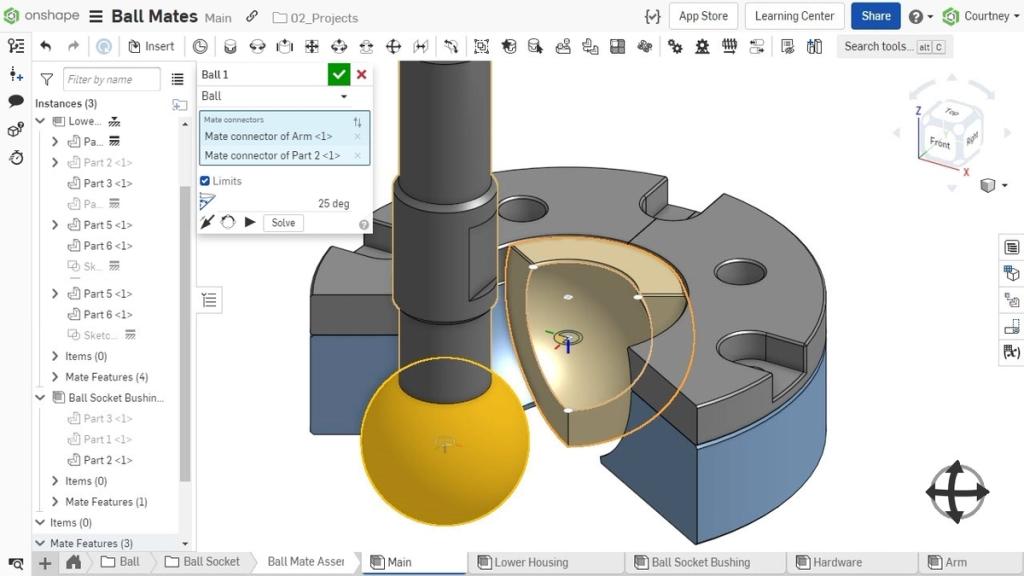Click the Solve button in the mate dialog
1024x576 pixels.
coord(283,222)
